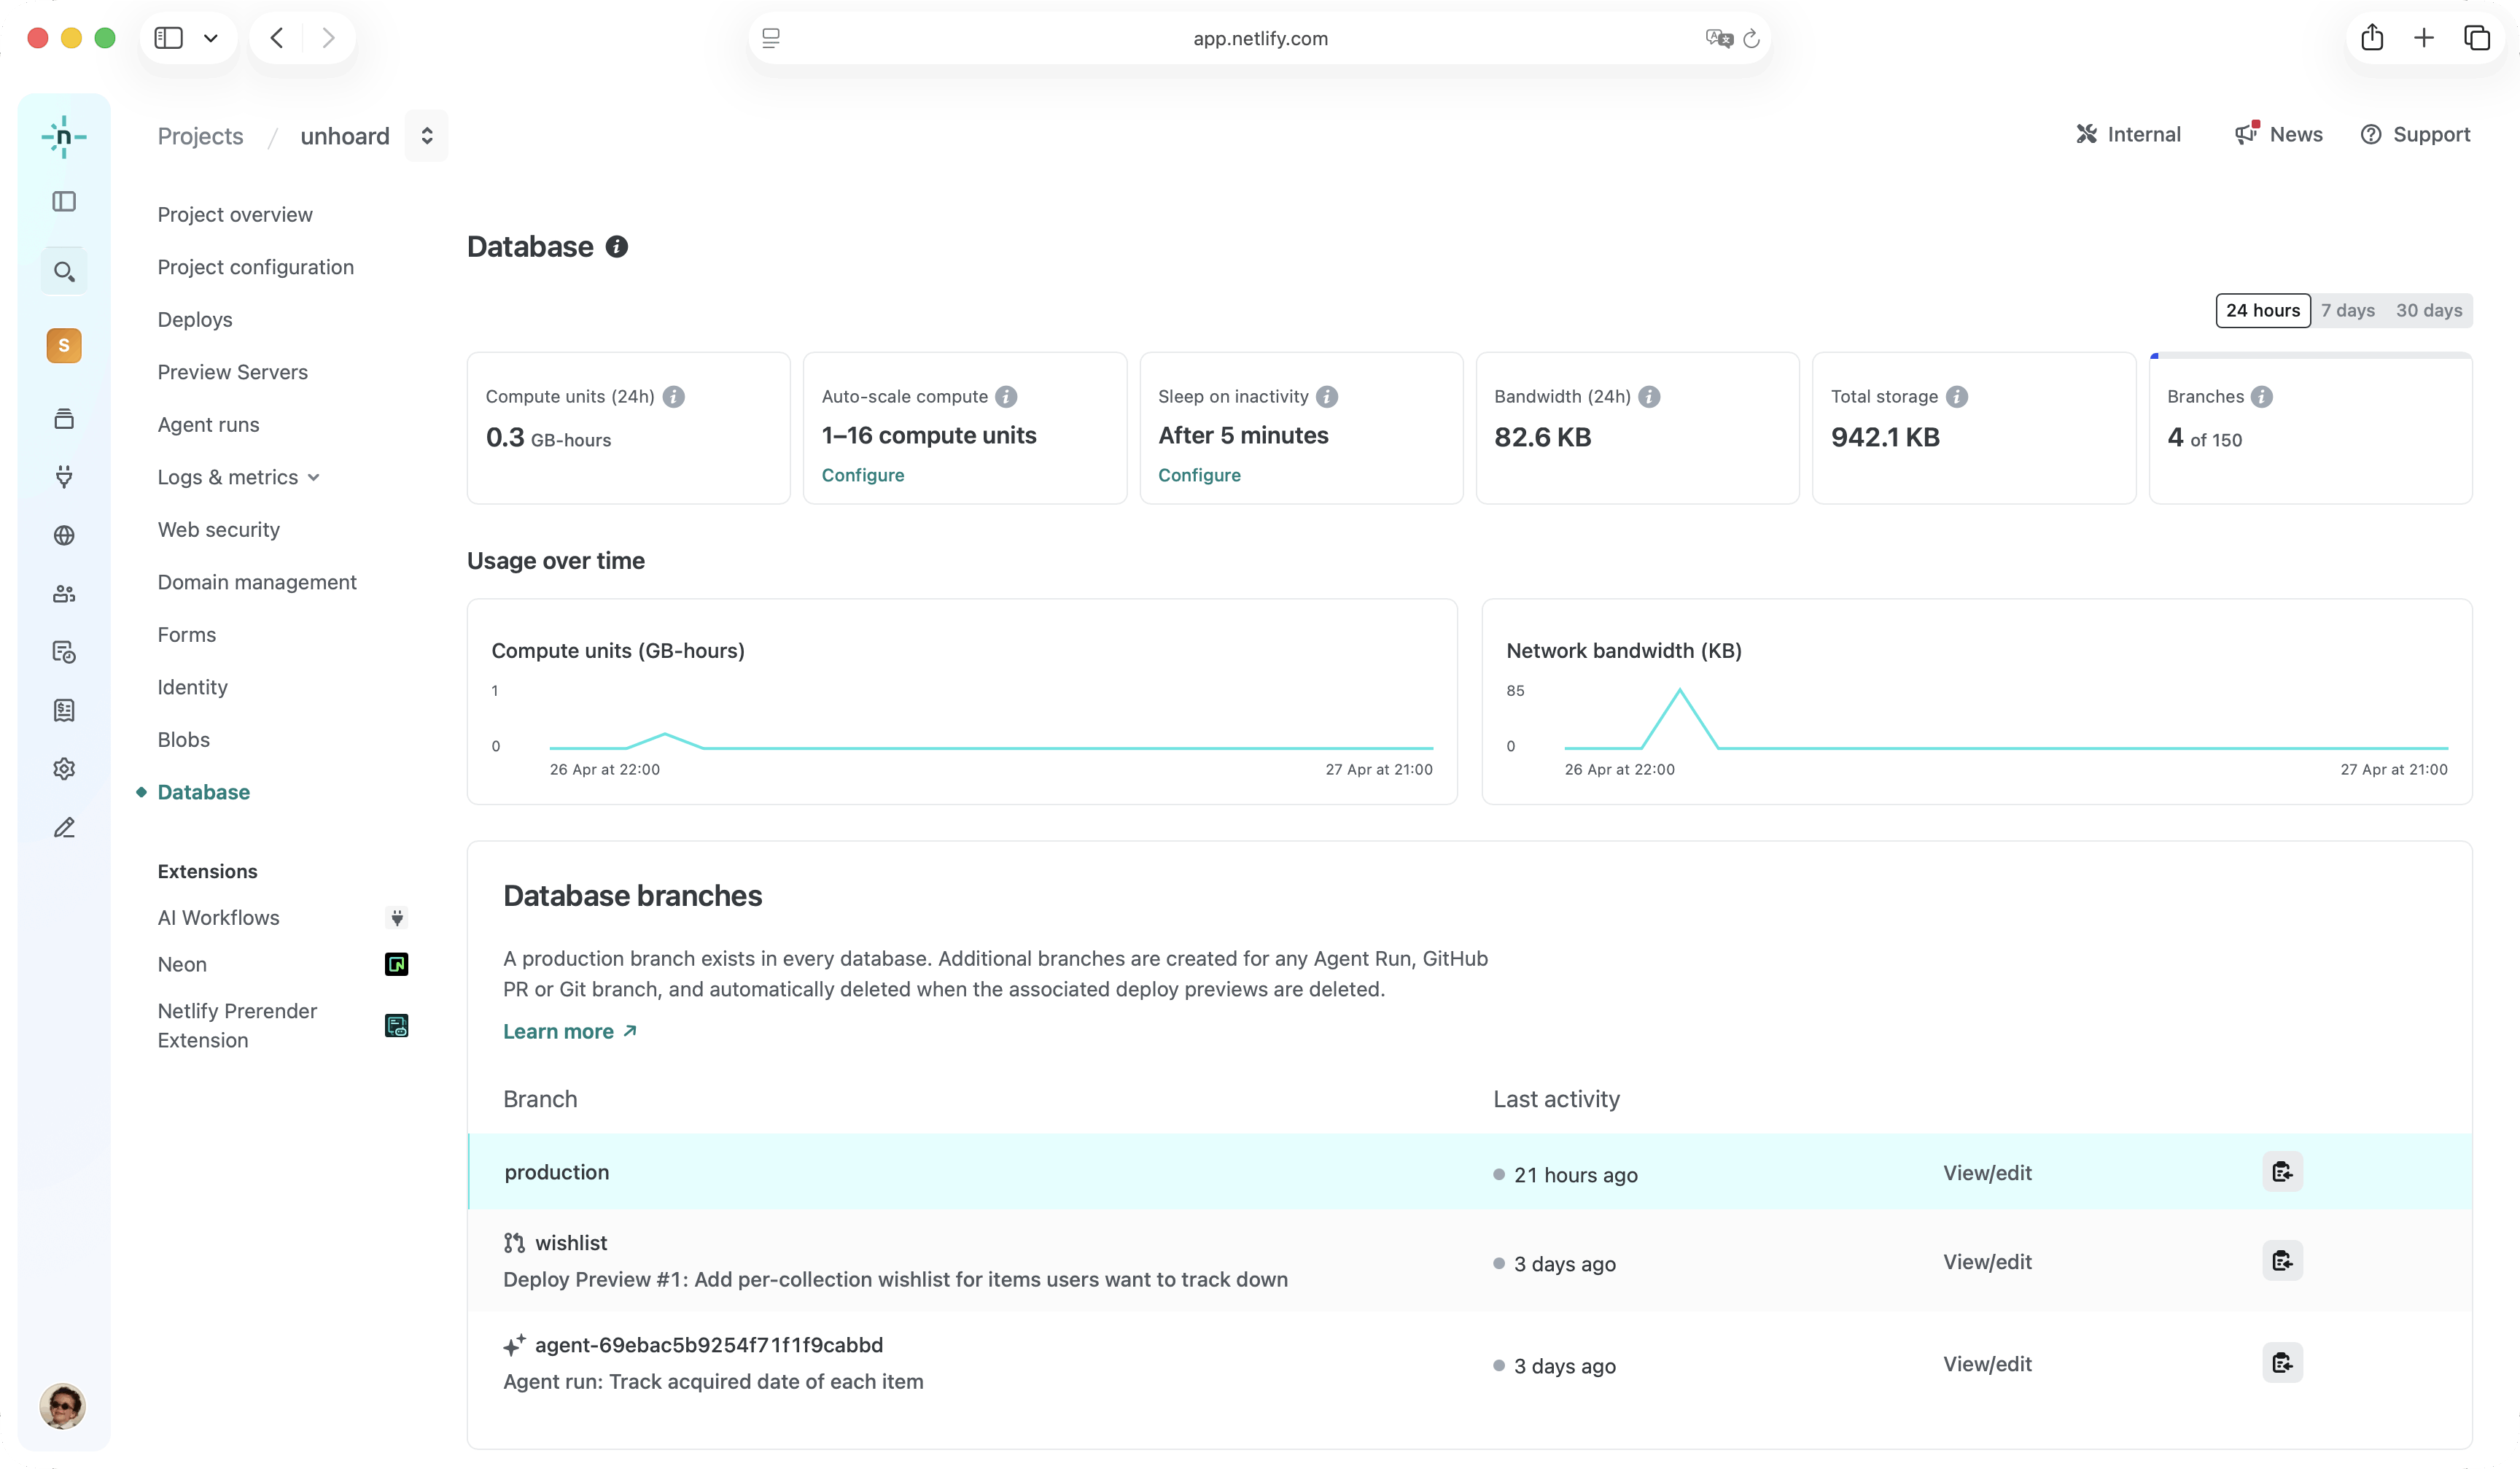Screen dimensions: 2520x1469
Task: Go to Blobs in project navigation
Action: pos(184,740)
